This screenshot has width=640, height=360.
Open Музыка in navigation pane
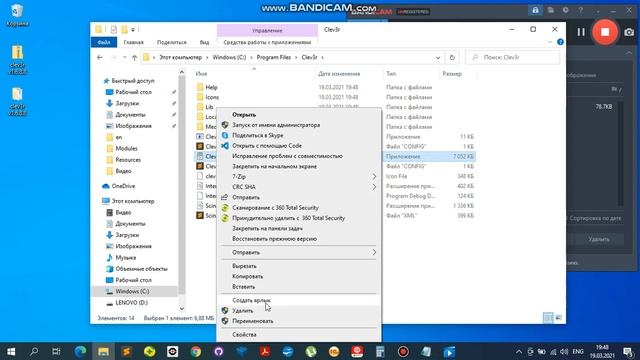coord(125,258)
